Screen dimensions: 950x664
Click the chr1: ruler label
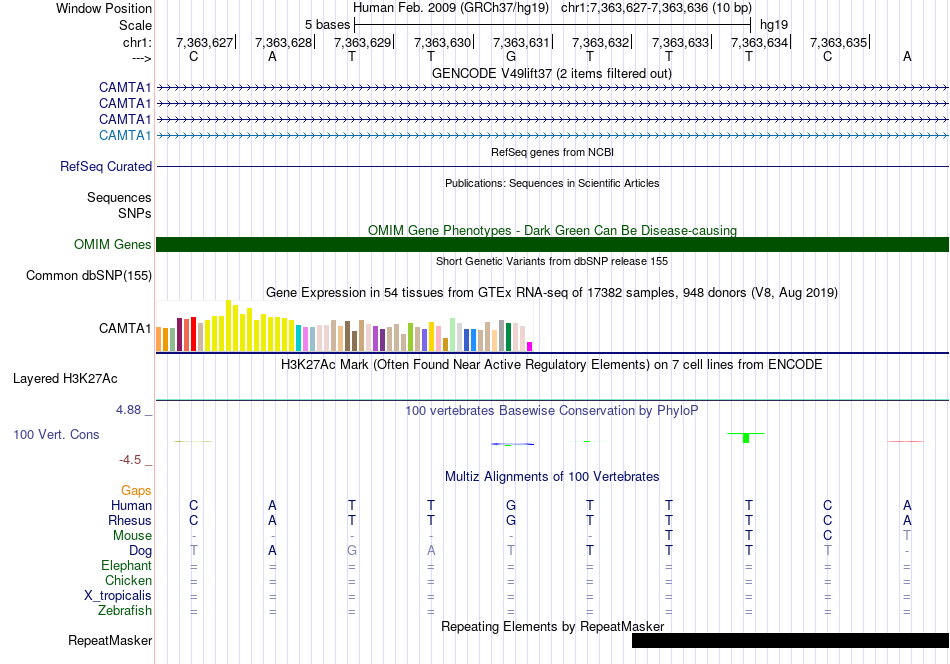pyautogui.click(x=137, y=42)
